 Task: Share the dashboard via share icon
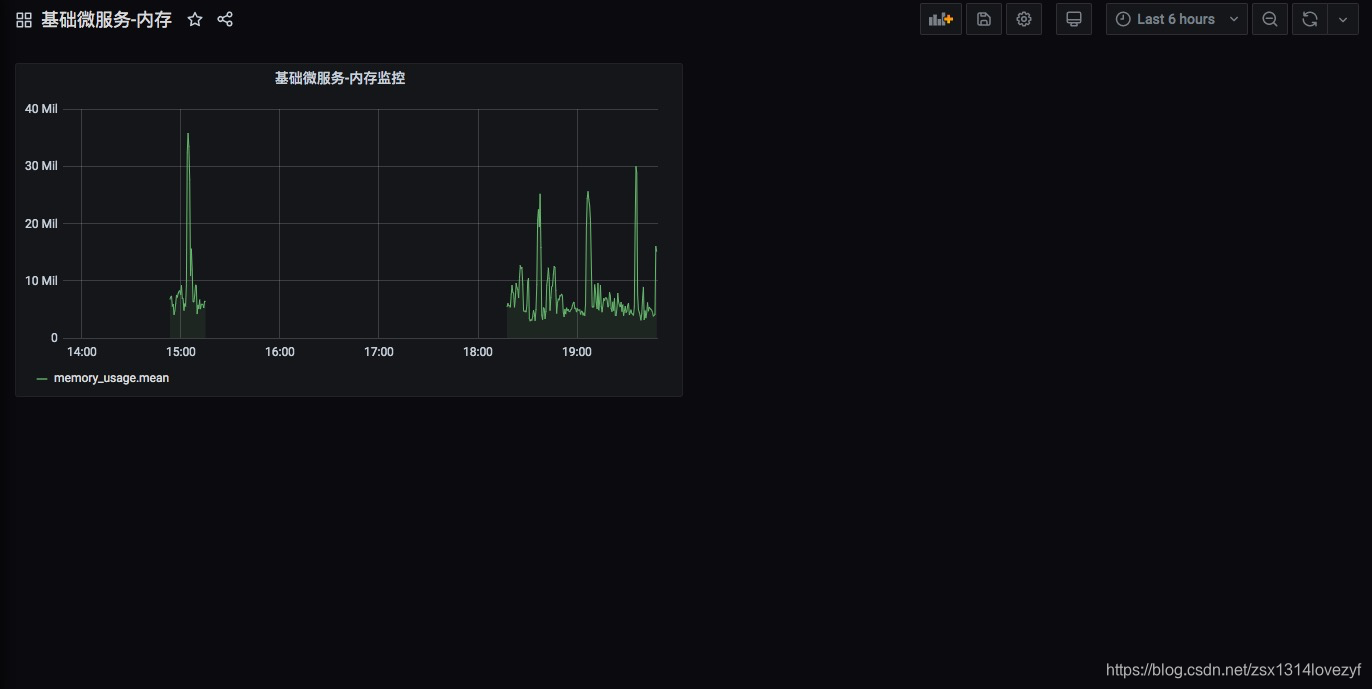[225, 19]
